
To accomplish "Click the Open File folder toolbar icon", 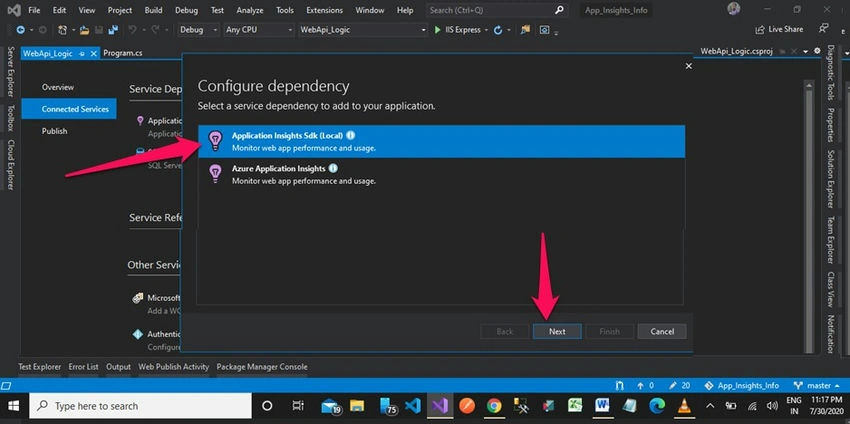I will (x=84, y=30).
